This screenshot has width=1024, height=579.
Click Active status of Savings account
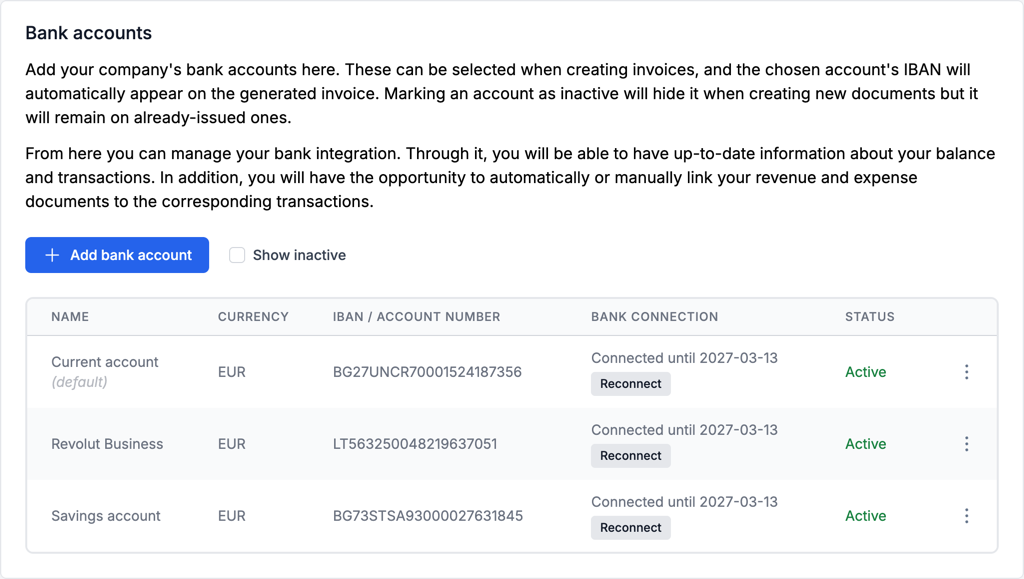[x=865, y=516]
